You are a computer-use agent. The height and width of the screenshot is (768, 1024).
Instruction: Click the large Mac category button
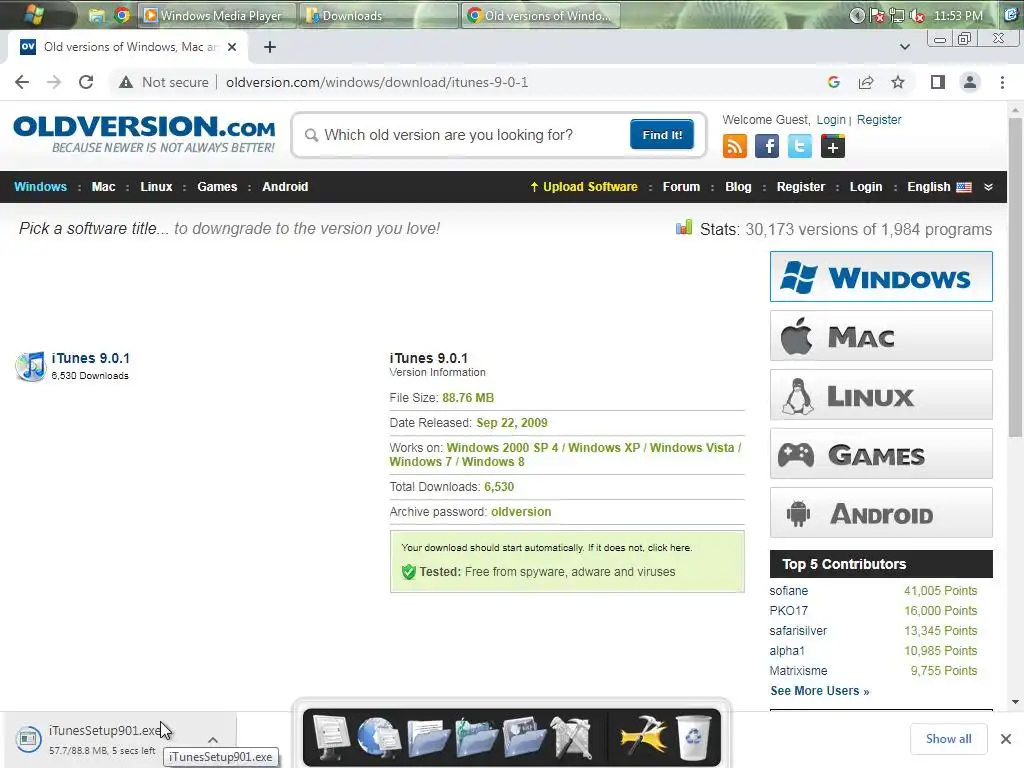[881, 336]
